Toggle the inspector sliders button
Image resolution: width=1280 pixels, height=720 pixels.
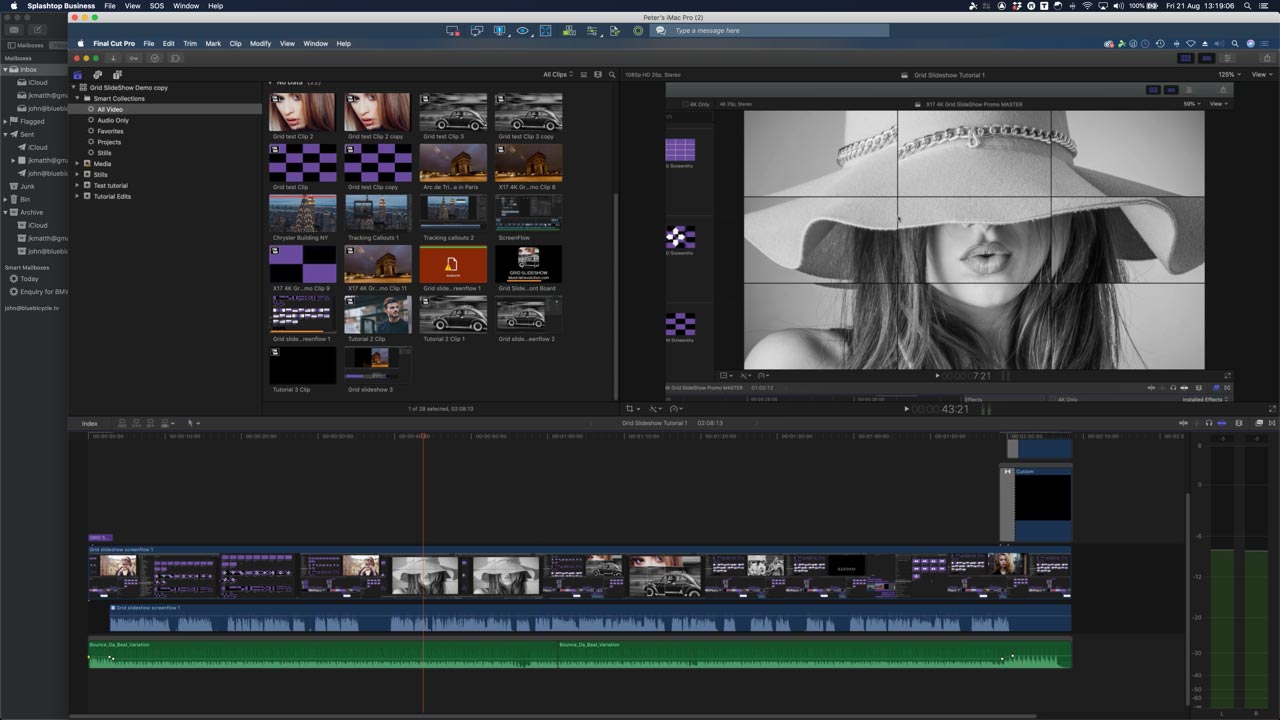(1227, 58)
